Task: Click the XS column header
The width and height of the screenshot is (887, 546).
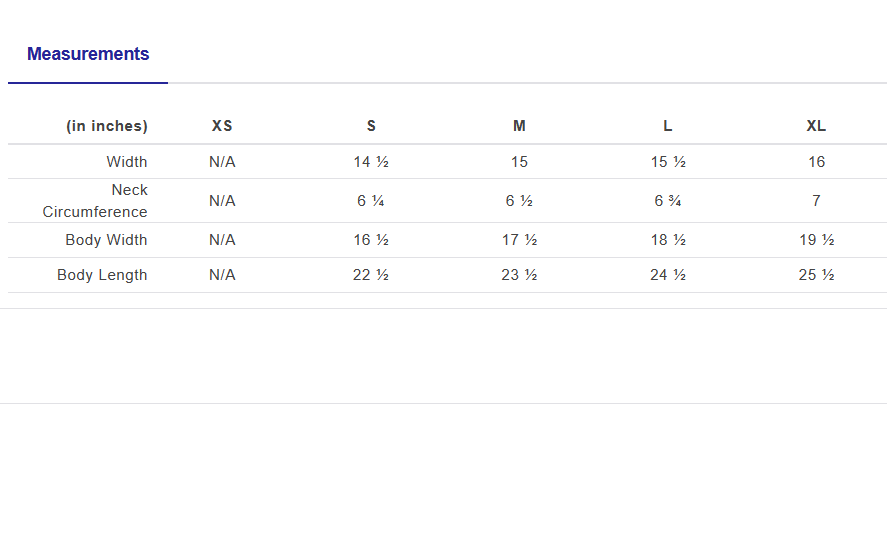Action: pos(222,126)
